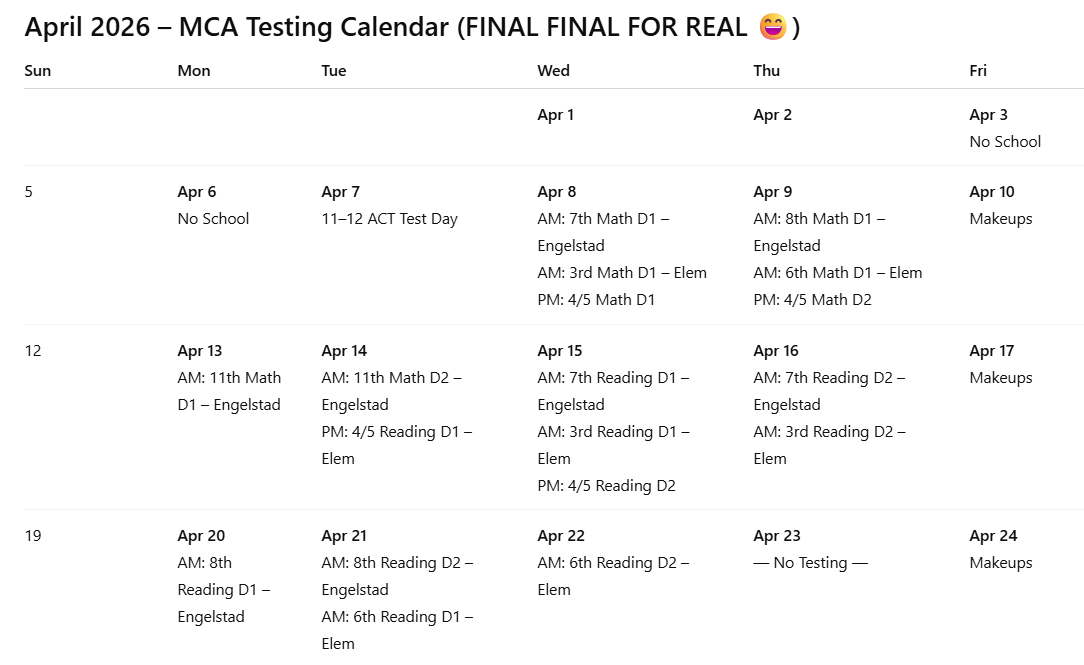1084x665 pixels.
Task: Select the Sun column header
Action: click(37, 70)
